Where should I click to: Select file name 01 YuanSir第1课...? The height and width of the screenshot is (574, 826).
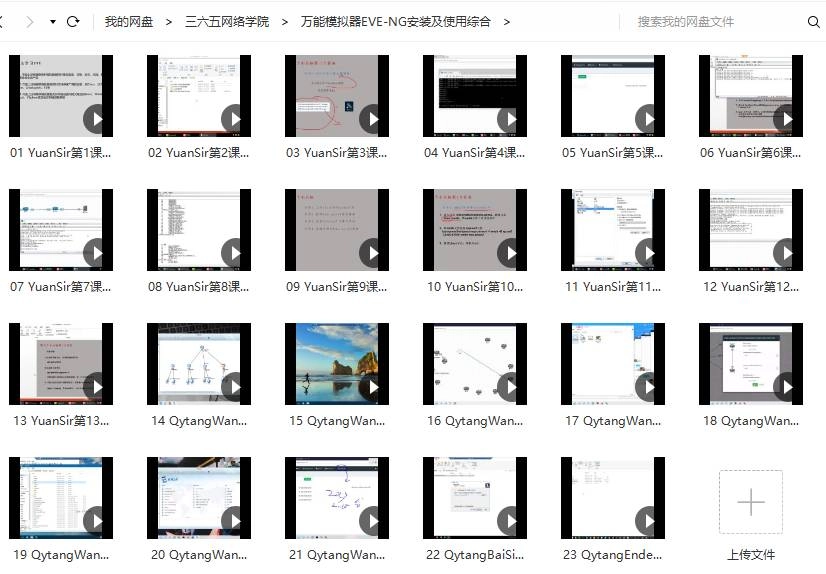pyautogui.click(x=61, y=153)
